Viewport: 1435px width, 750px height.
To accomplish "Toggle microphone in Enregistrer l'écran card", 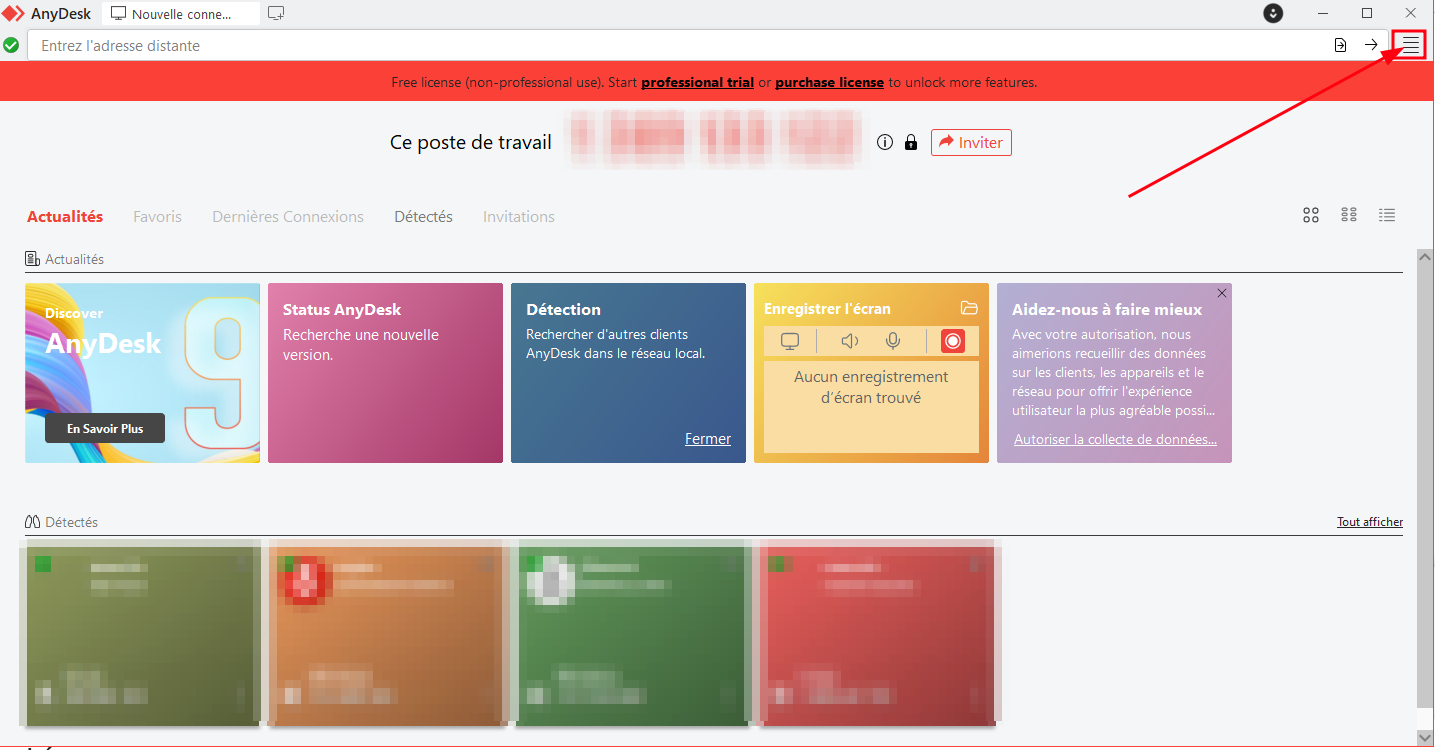I will tap(893, 341).
